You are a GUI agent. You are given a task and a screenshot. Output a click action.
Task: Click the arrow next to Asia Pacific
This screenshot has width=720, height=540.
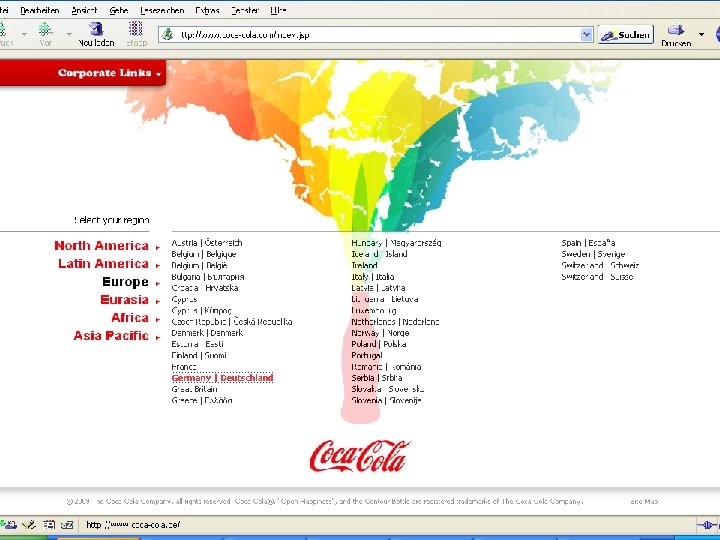tap(158, 338)
